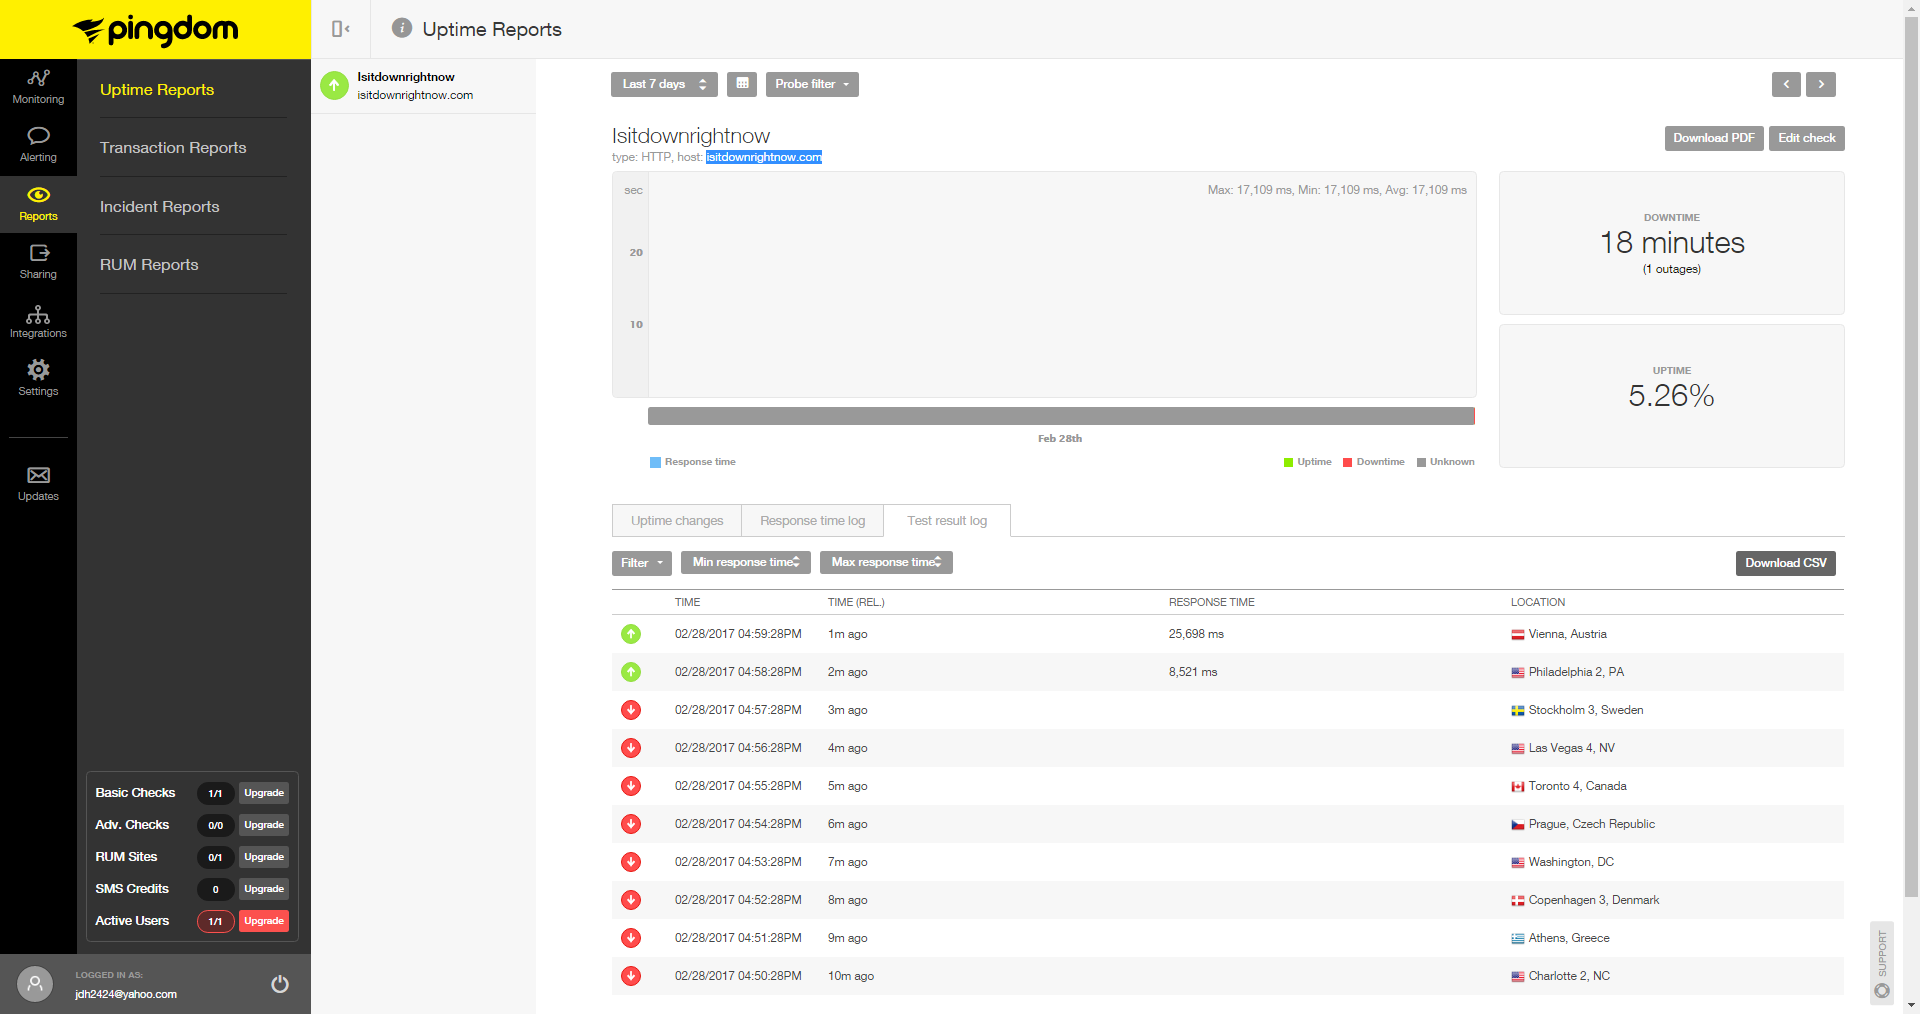The image size is (1920, 1014).
Task: Click the Download CSV button
Action: click(1786, 563)
